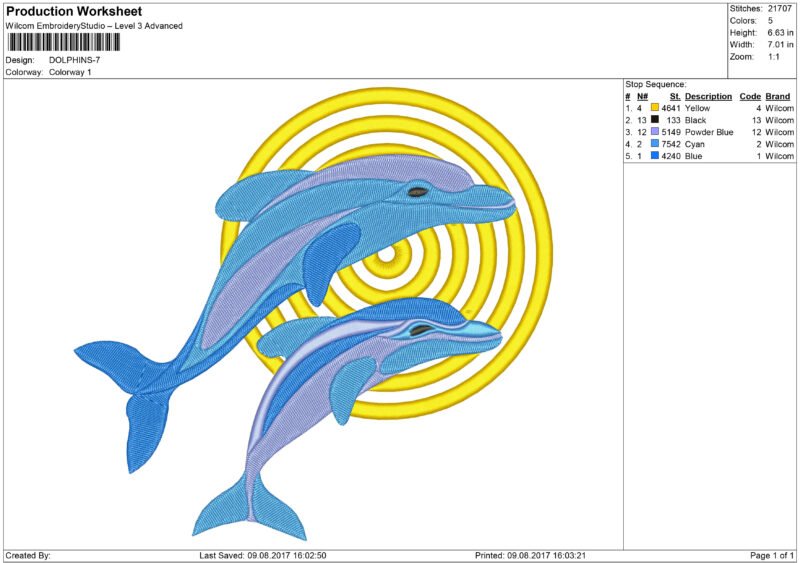The image size is (800, 563).
Task: Click the 'Cyan' description text
Action: [x=694, y=144]
